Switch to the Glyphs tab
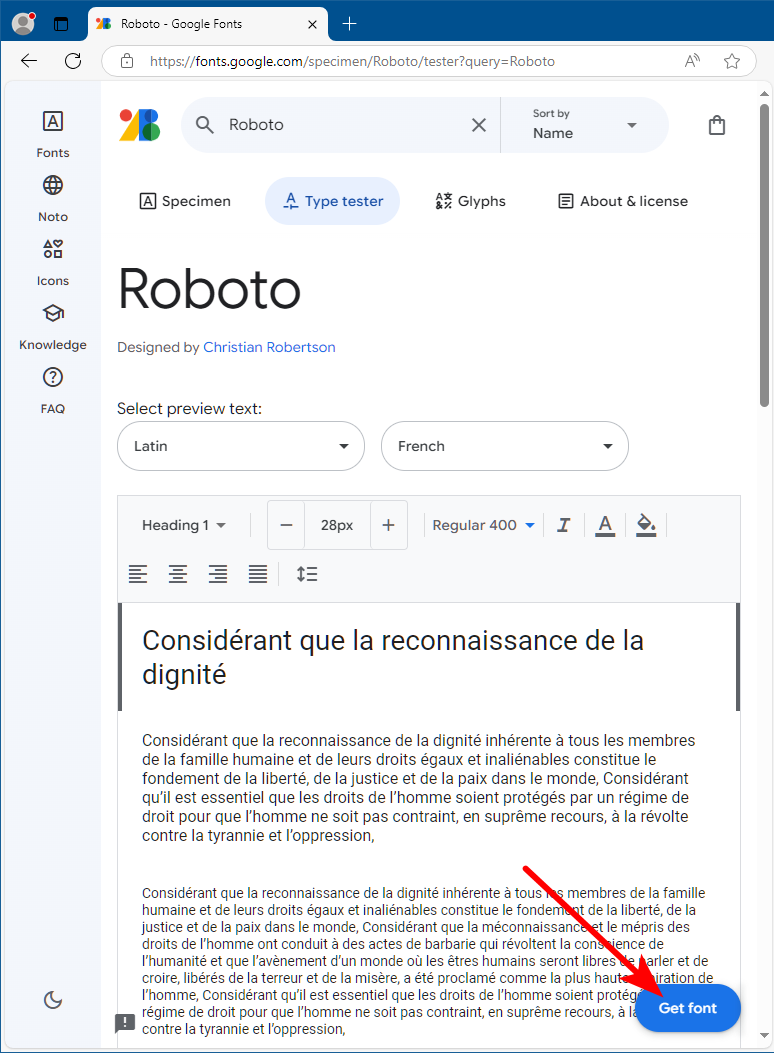 tap(471, 201)
